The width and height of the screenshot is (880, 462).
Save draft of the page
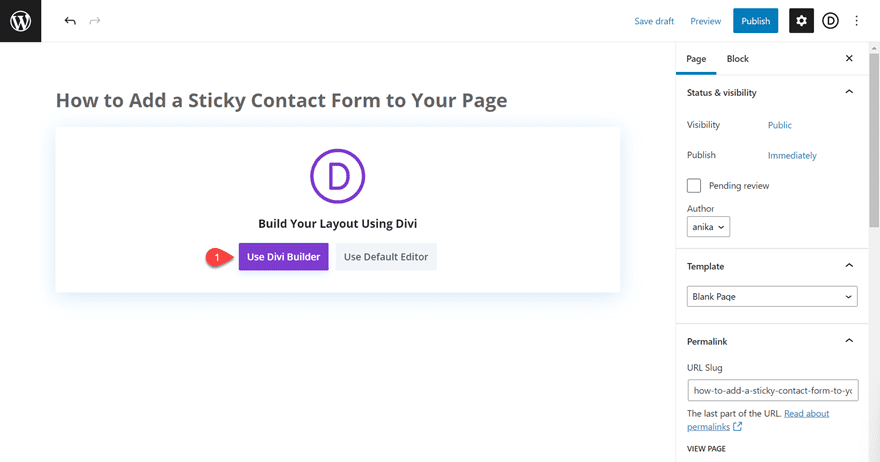654,21
